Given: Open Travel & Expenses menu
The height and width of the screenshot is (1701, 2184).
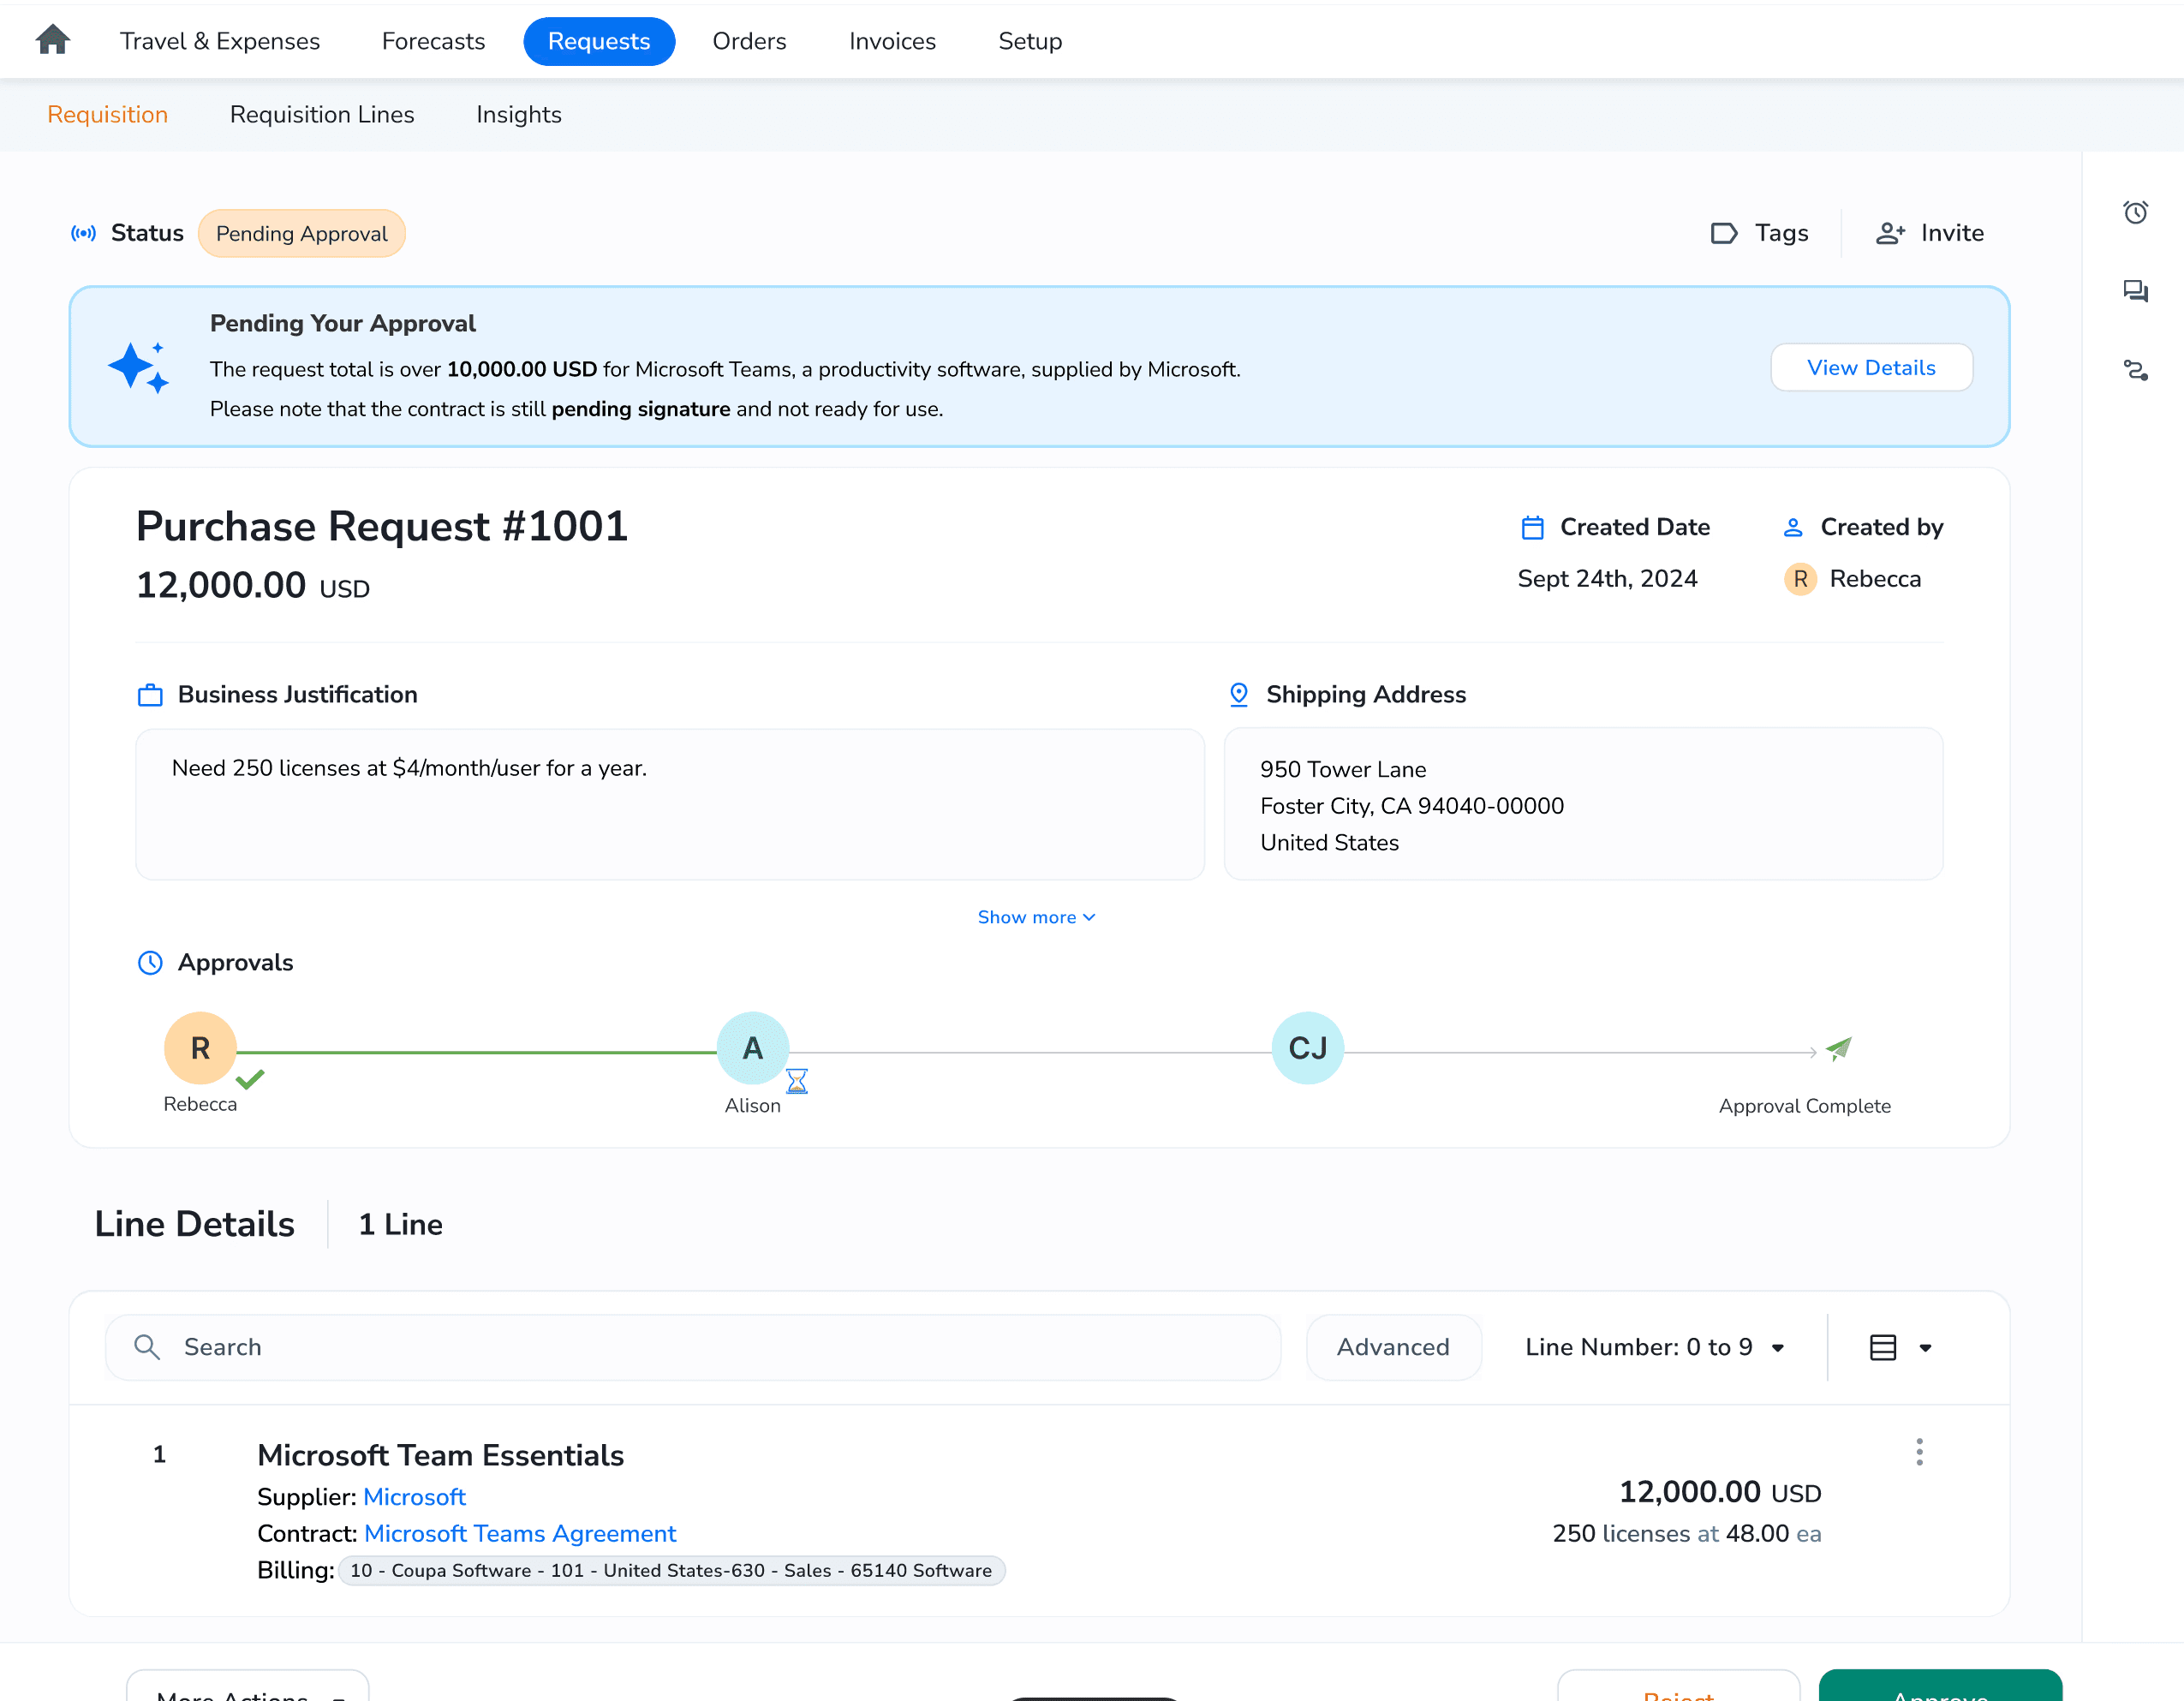Looking at the screenshot, I should click(x=220, y=41).
